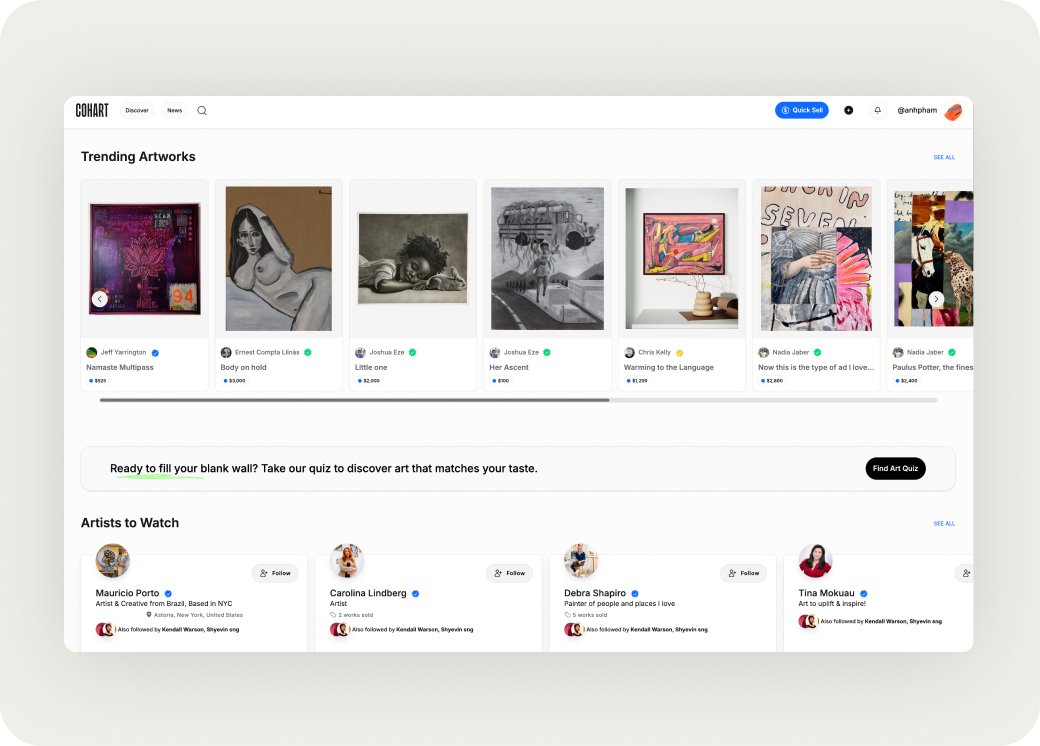Click Jeff Yarrington's blue verified badge

coord(155,353)
